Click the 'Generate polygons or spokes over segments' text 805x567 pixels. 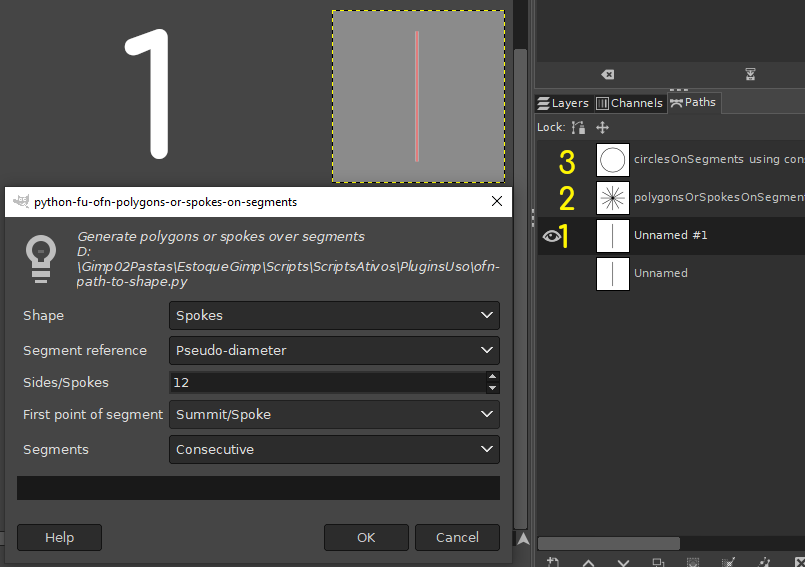click(221, 237)
